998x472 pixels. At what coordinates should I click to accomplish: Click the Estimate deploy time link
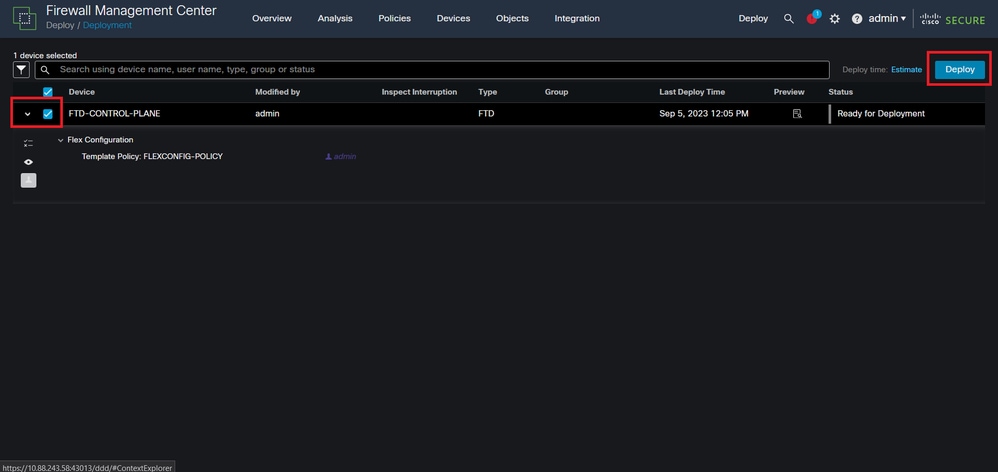click(x=906, y=70)
